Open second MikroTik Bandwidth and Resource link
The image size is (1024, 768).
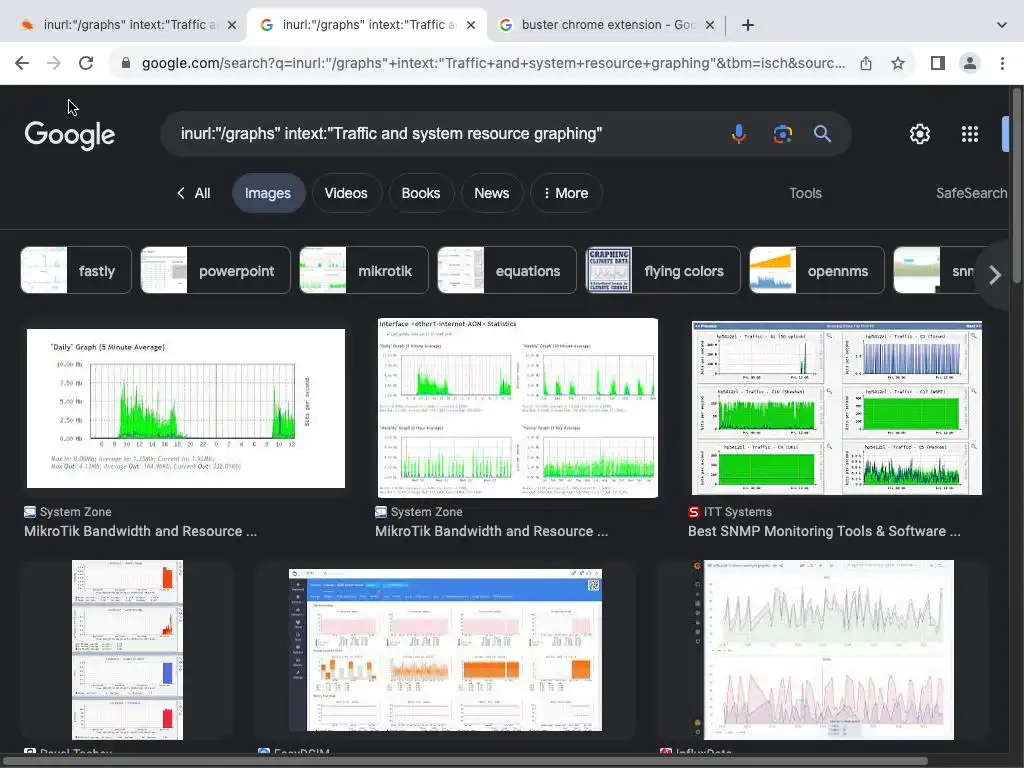[x=491, y=532]
